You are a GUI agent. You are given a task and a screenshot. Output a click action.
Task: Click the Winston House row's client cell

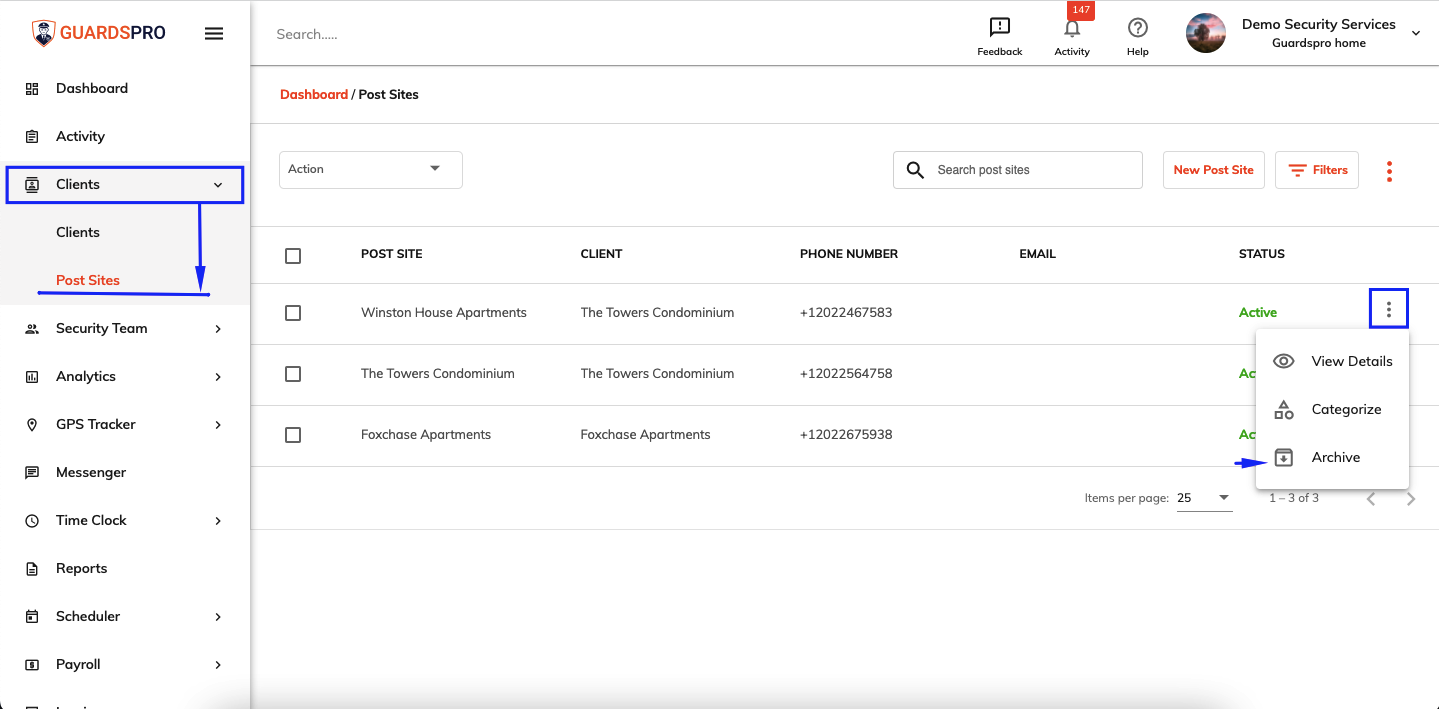click(658, 312)
